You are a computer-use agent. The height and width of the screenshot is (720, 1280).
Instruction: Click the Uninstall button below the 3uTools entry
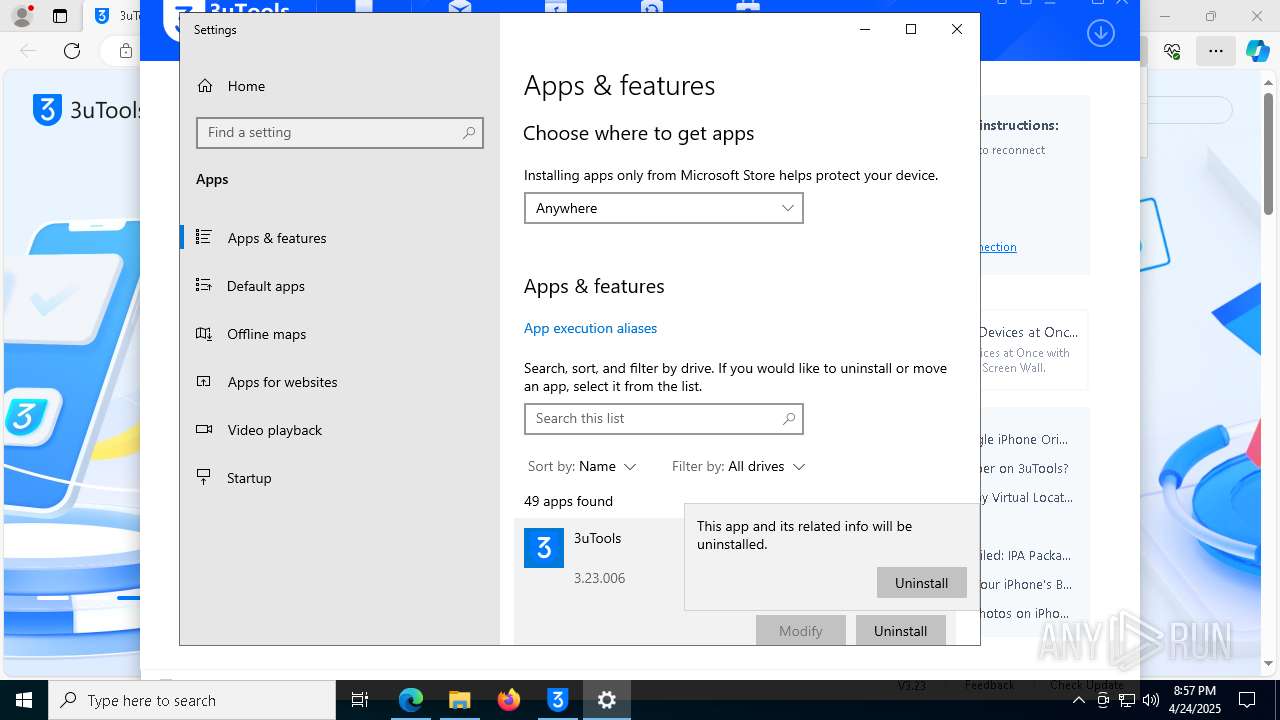point(900,631)
